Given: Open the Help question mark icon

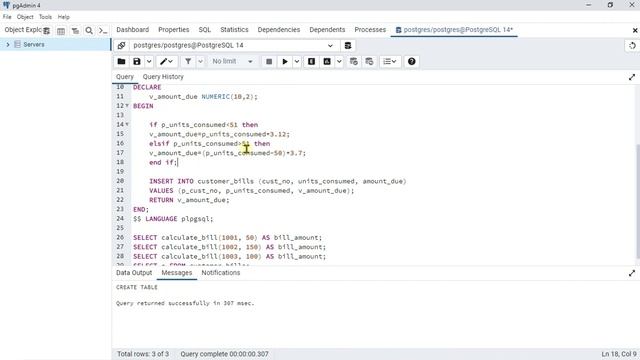Looking at the screenshot, I should pyautogui.click(x=411, y=61).
